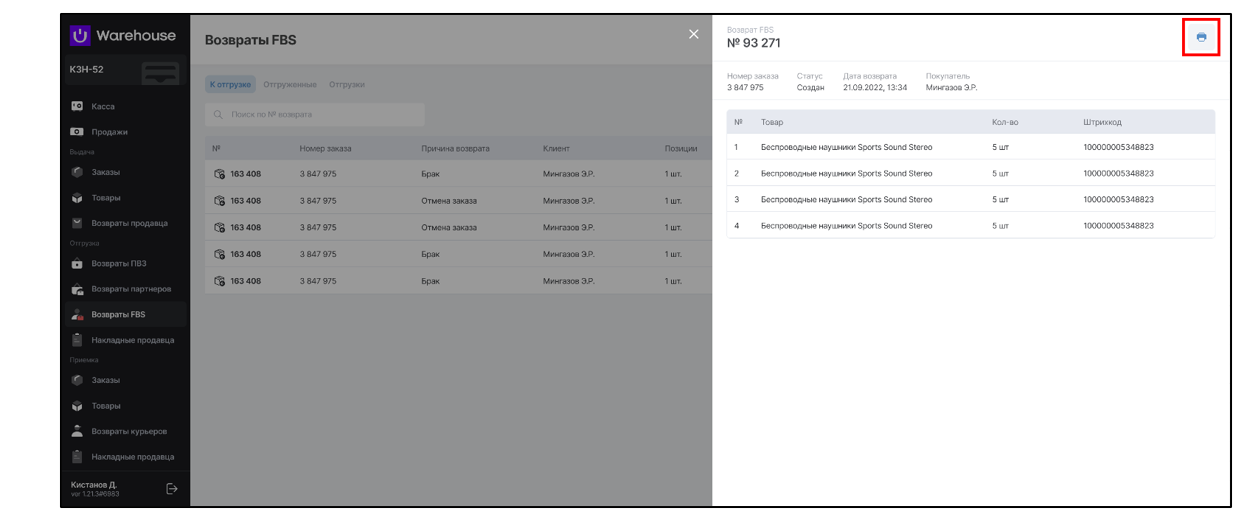Click the barcode in details row 1
The height and width of the screenshot is (516, 1252).
1118,147
